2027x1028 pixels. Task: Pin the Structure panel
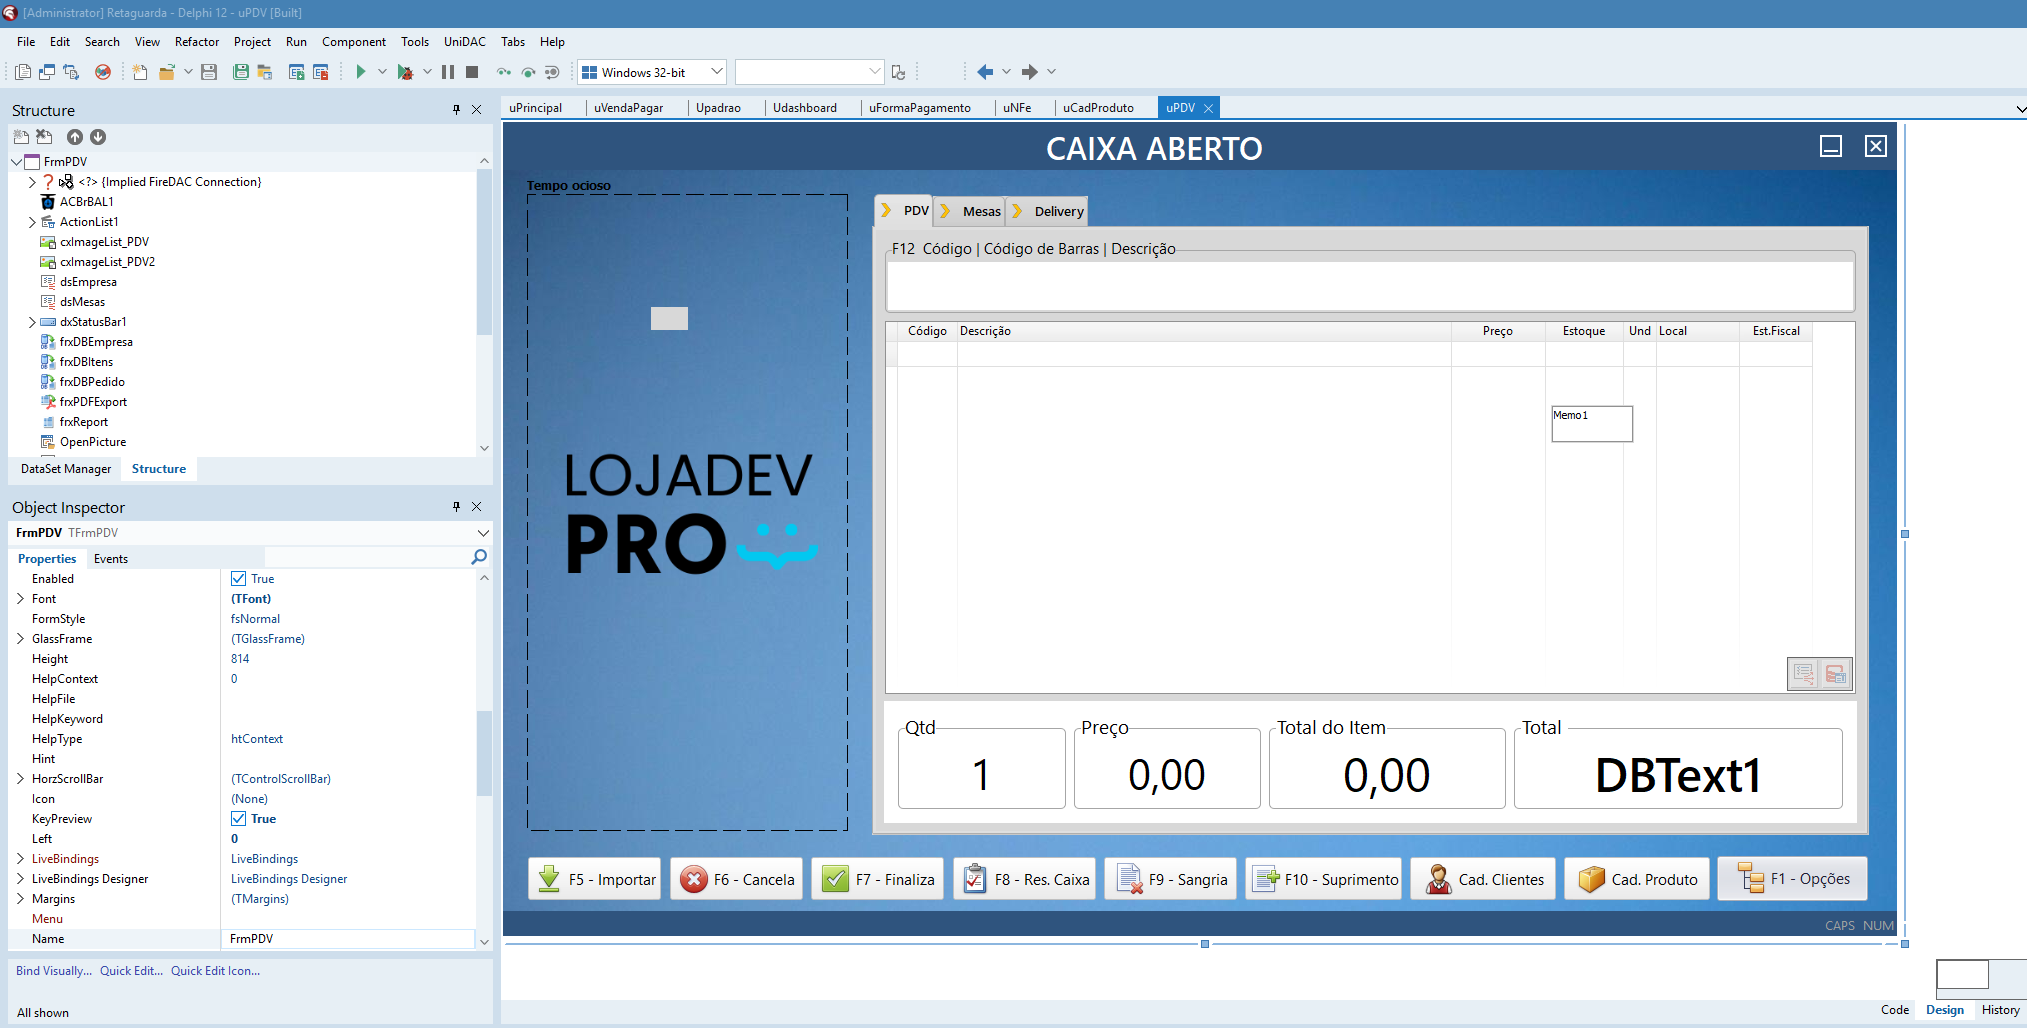pyautogui.click(x=456, y=110)
